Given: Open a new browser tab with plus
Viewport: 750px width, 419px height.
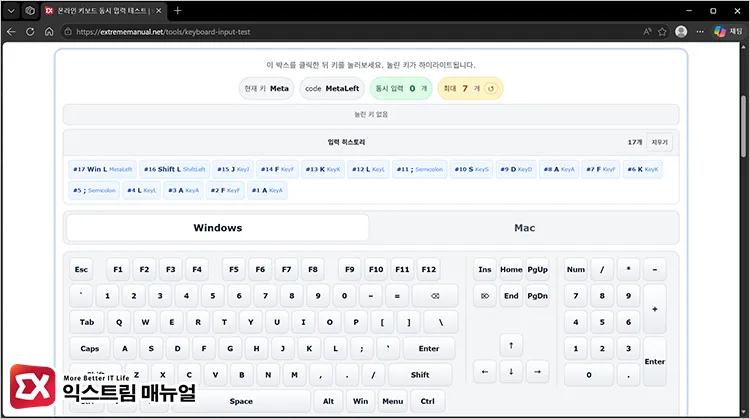Looking at the screenshot, I should [177, 11].
